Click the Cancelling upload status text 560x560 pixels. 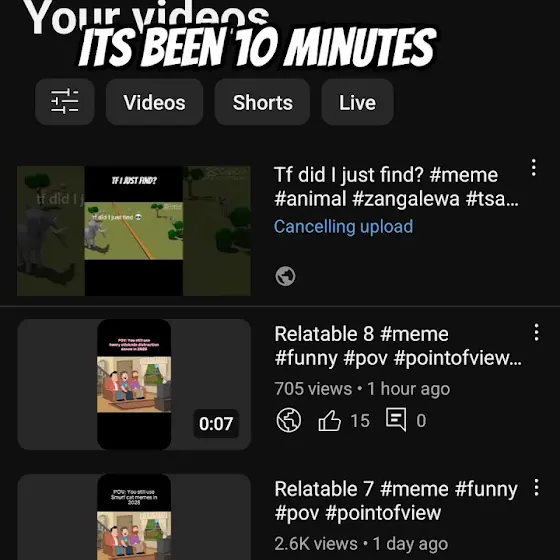click(x=343, y=226)
